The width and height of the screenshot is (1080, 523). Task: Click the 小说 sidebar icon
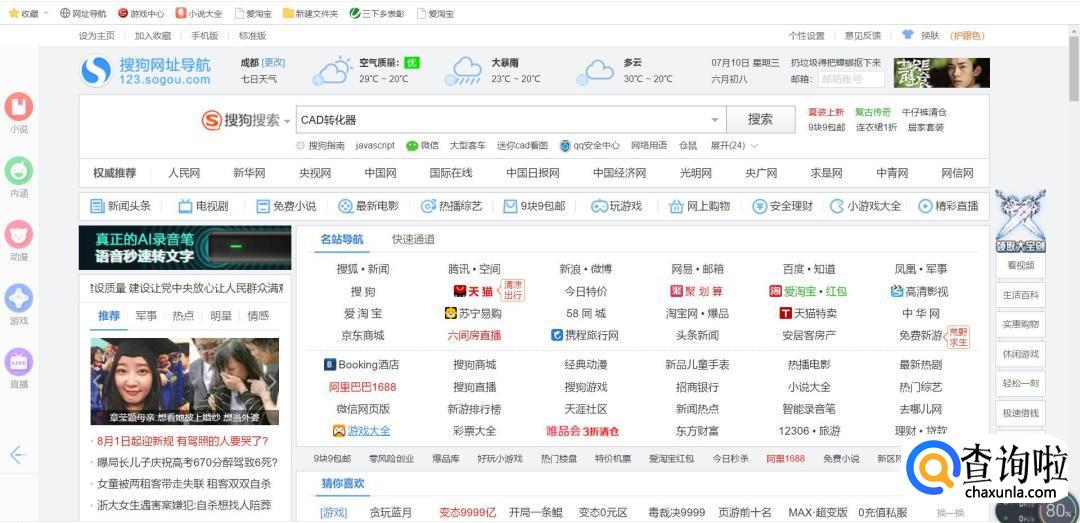[x=19, y=108]
